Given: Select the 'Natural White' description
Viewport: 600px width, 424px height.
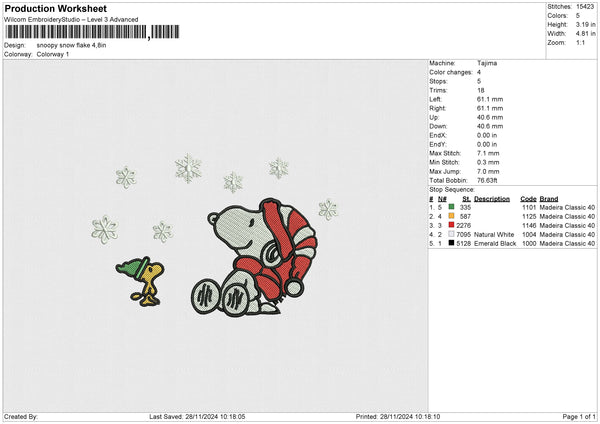Looking at the screenshot, I should [x=494, y=234].
